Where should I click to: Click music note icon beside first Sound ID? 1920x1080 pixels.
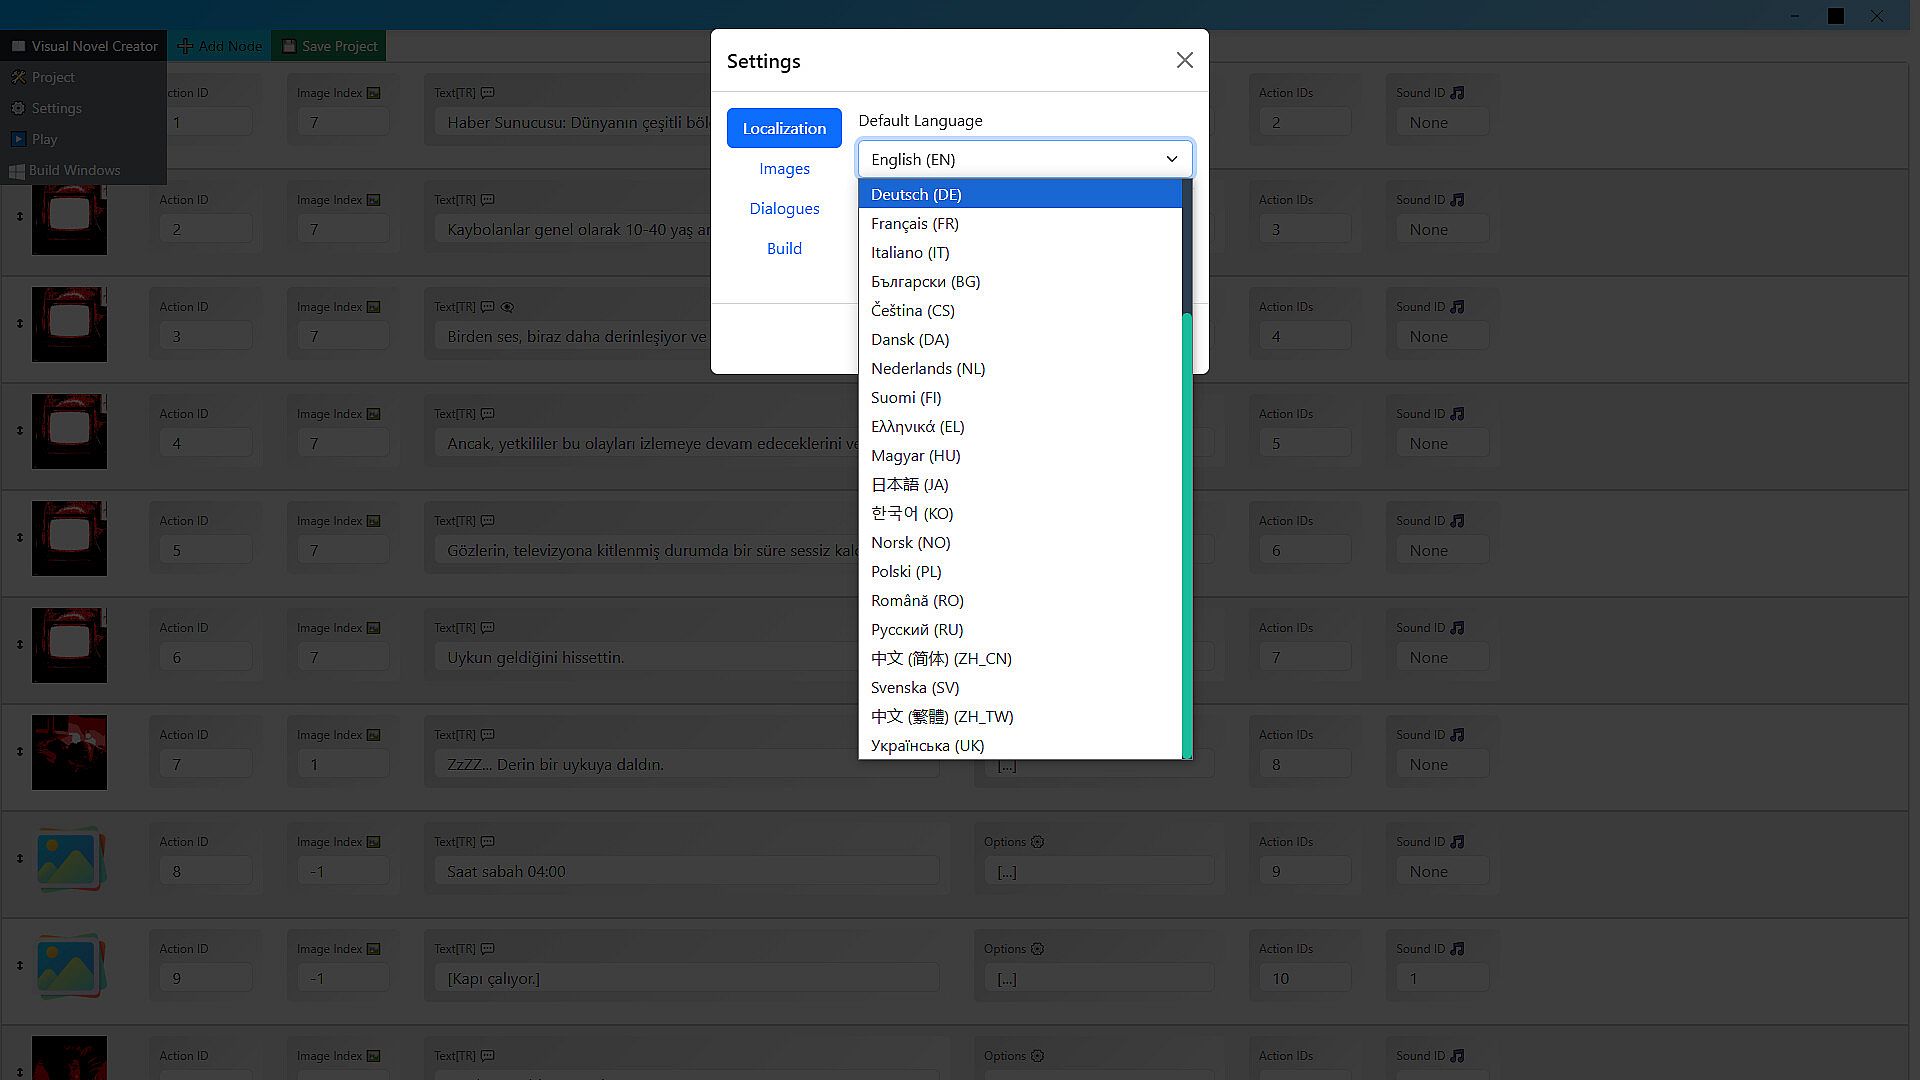tap(1457, 93)
